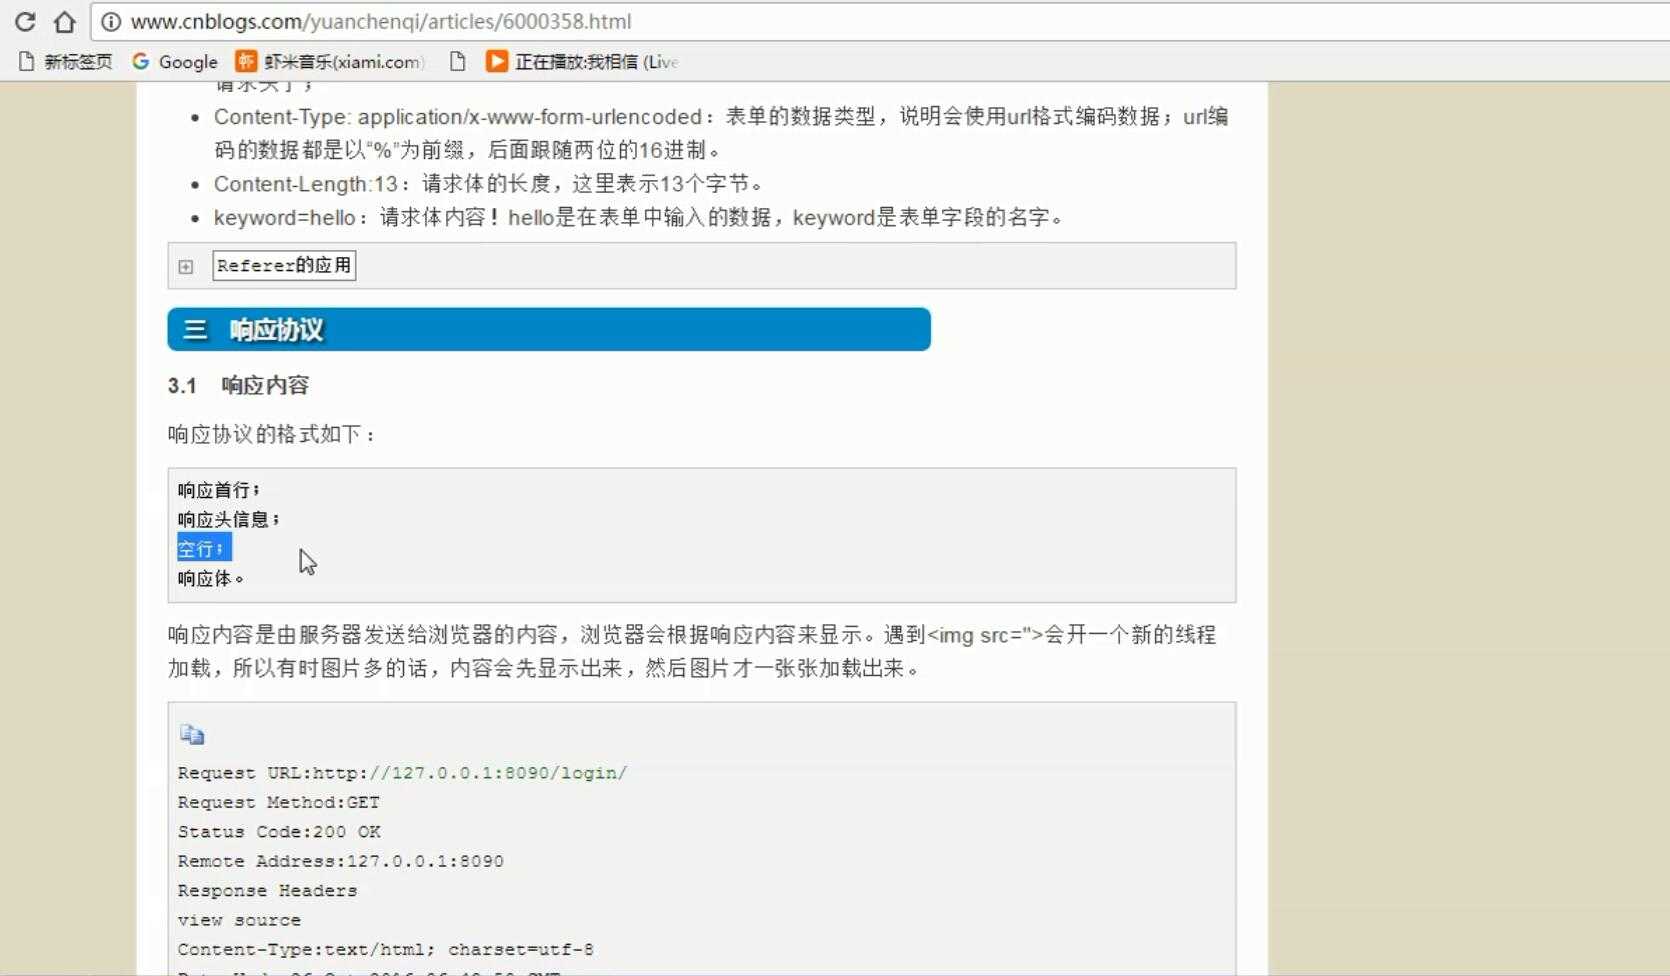This screenshot has height=976, width=1670.
Task: Reload the page with the refresh icon
Action: (25, 21)
